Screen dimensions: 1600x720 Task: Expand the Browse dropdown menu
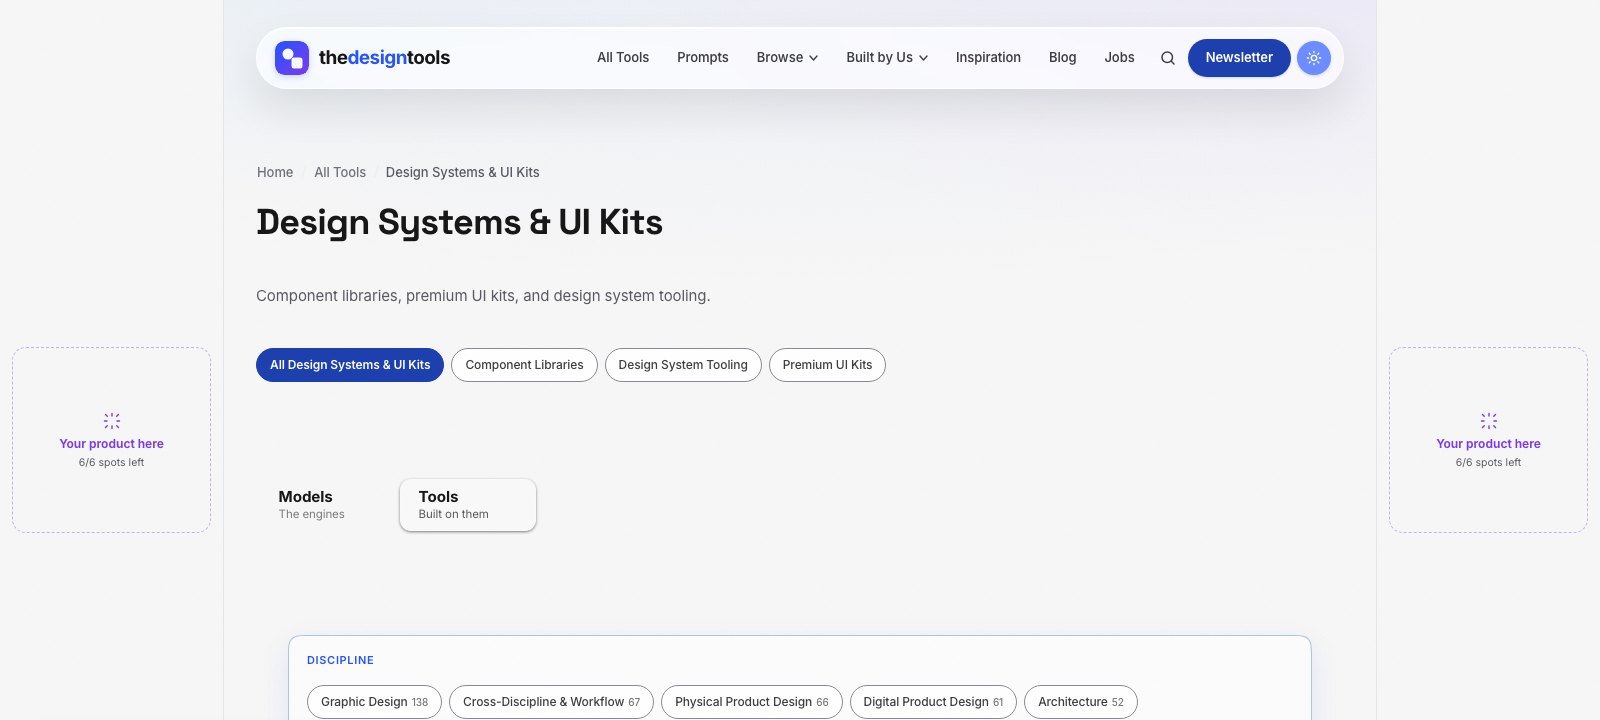(x=787, y=58)
